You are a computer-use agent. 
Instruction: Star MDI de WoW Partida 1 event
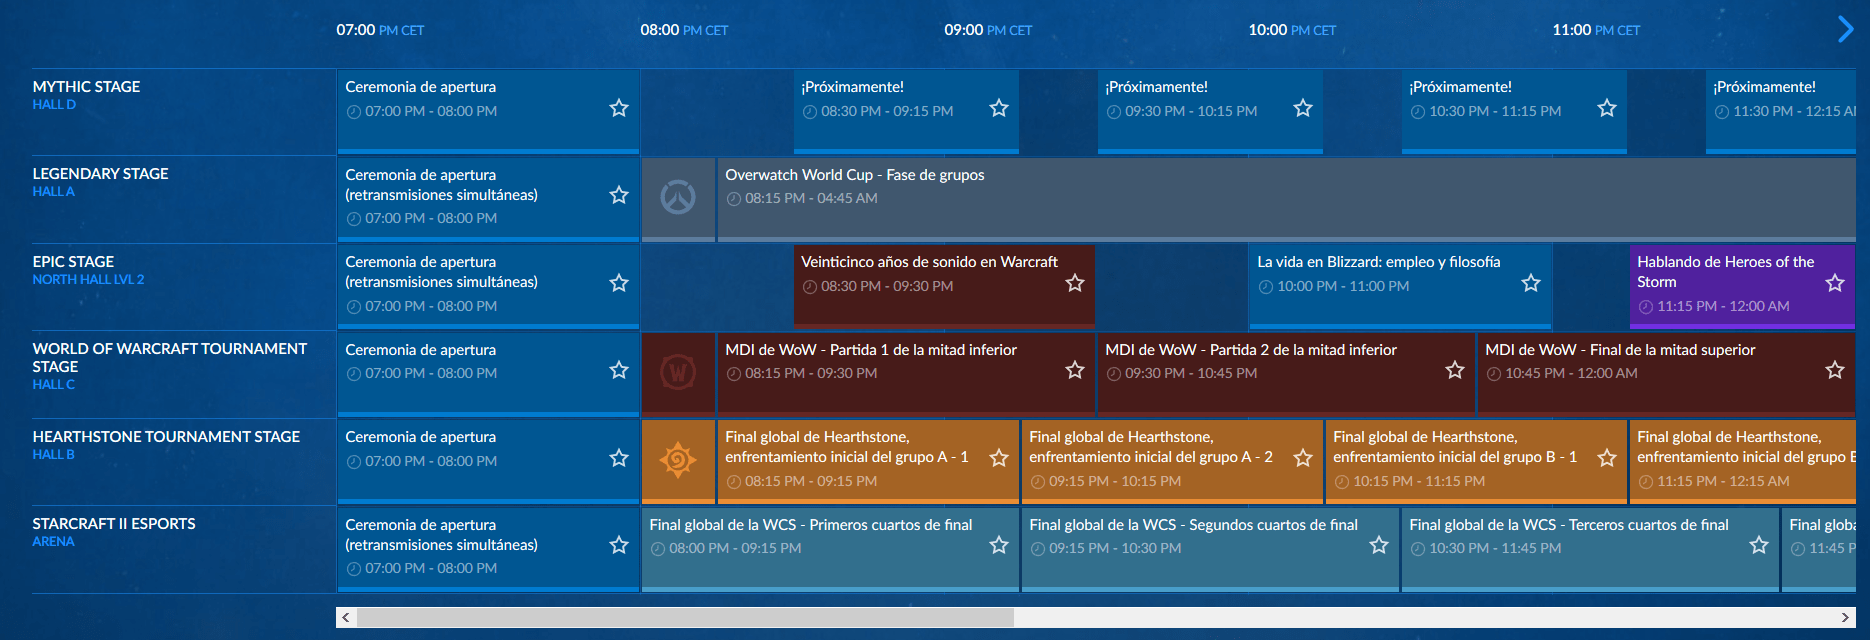pos(1075,371)
